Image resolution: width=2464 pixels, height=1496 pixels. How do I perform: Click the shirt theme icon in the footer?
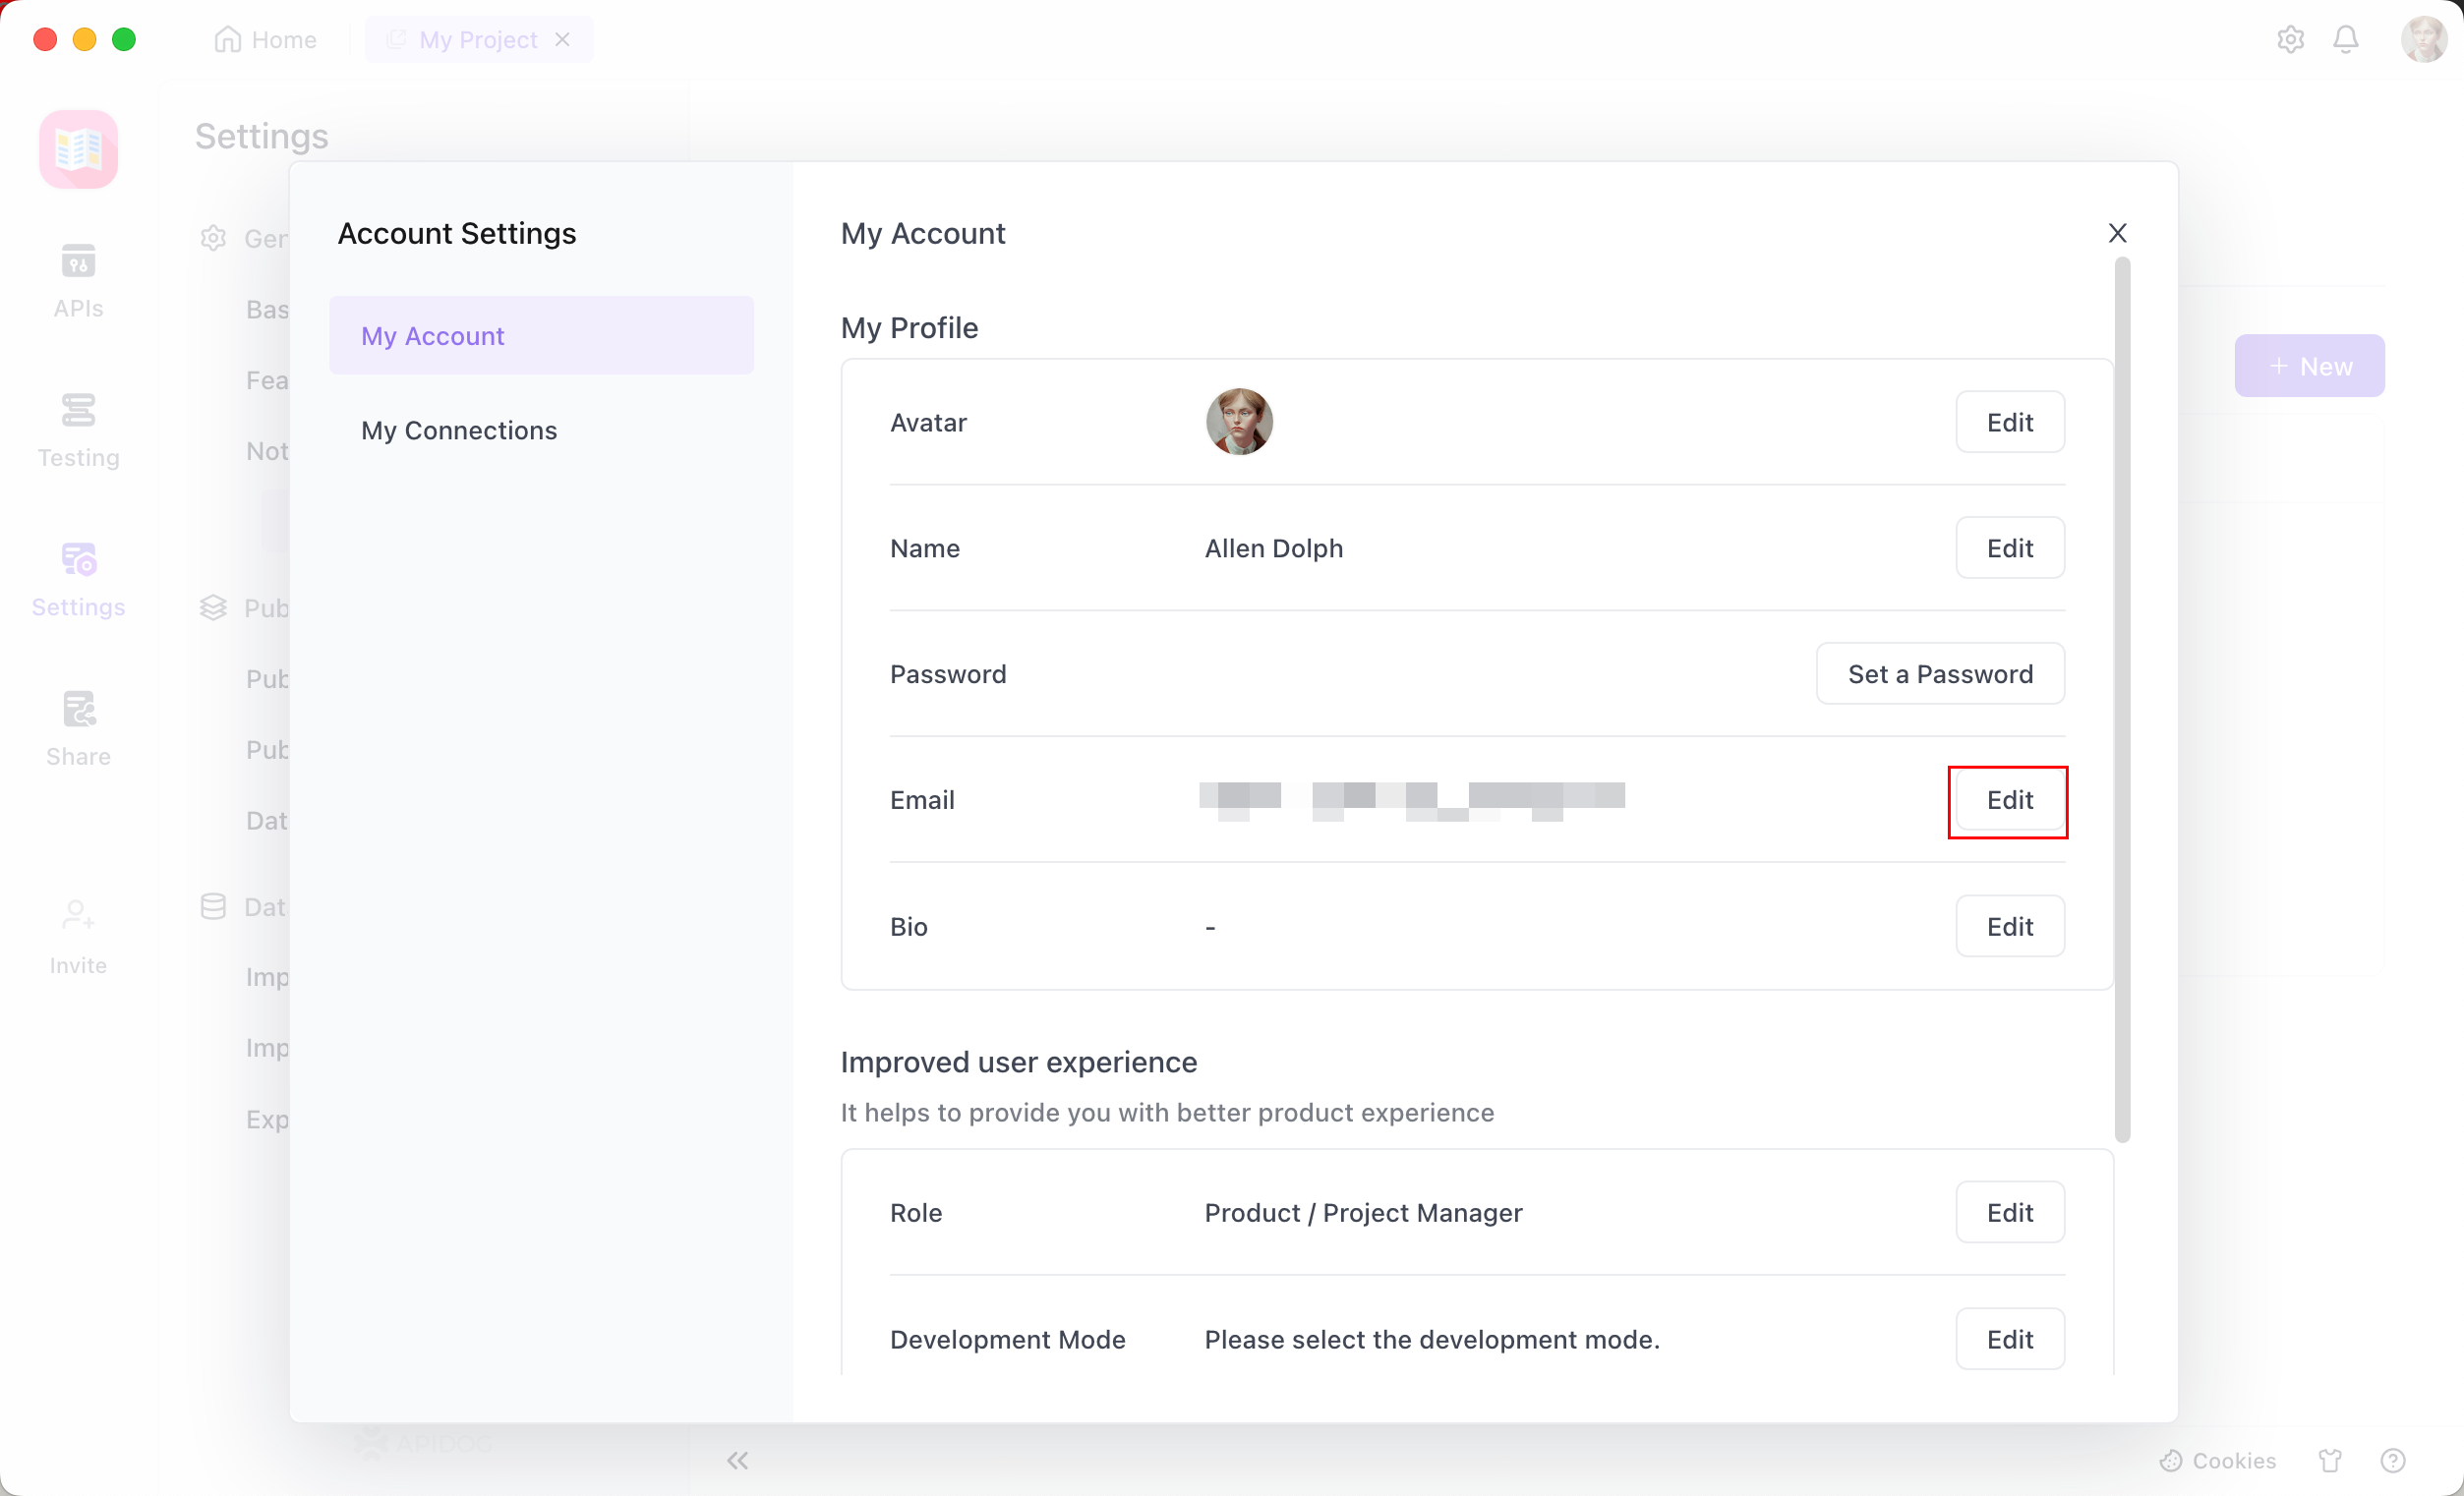2330,1460
